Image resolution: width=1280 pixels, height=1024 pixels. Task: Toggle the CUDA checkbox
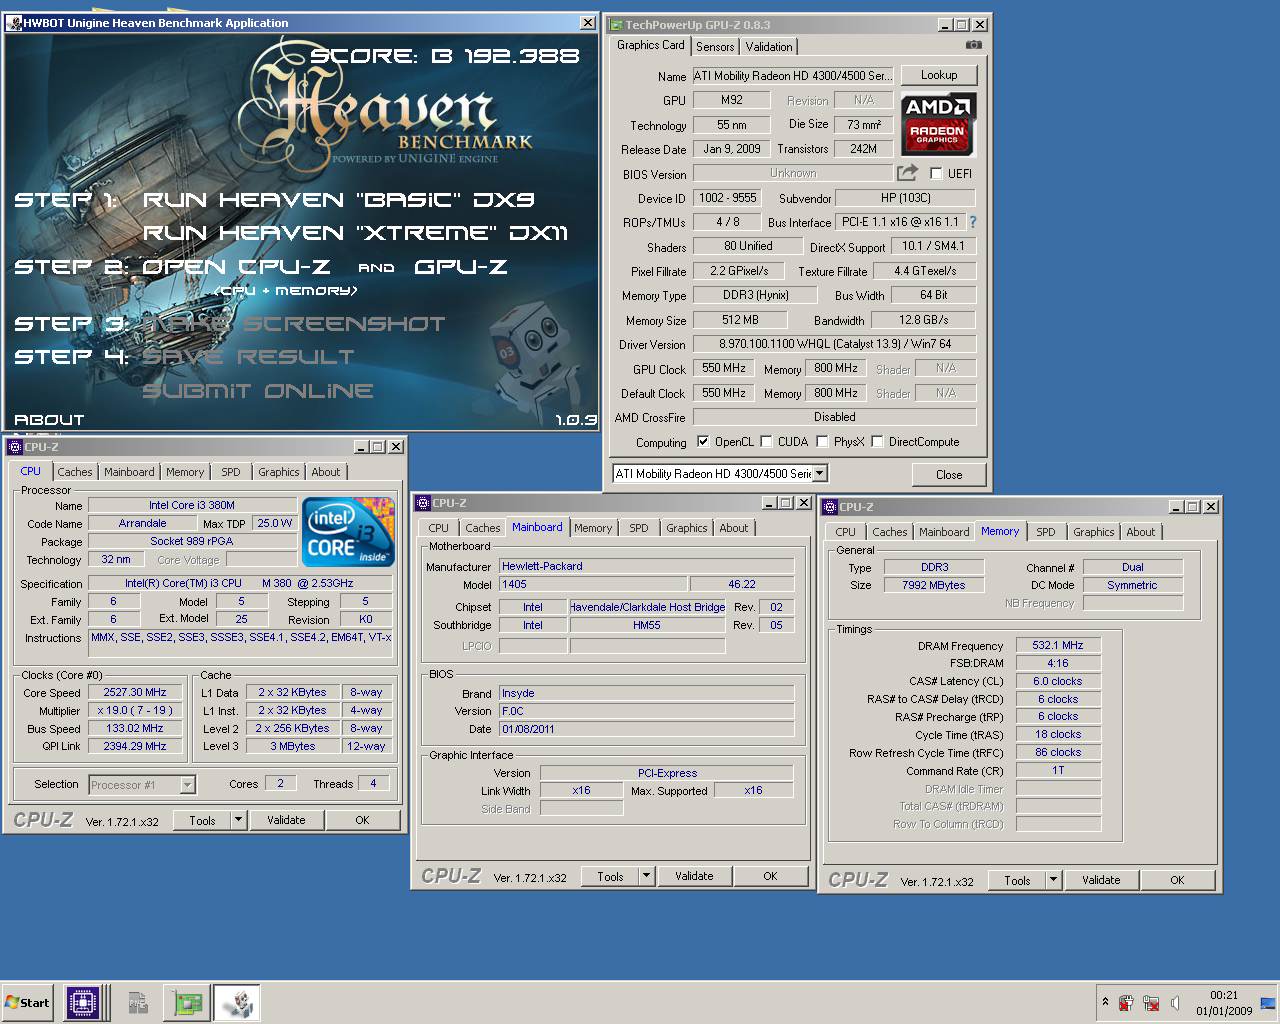point(766,441)
